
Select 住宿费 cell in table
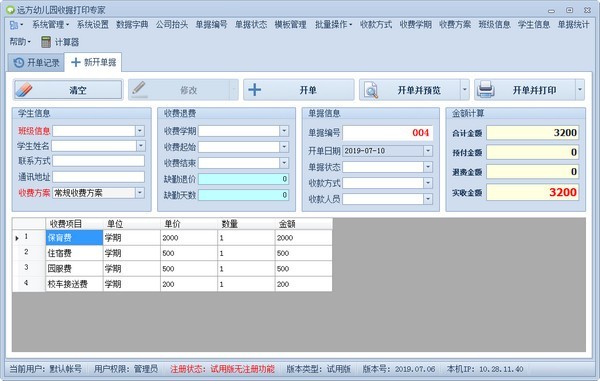click(x=74, y=253)
